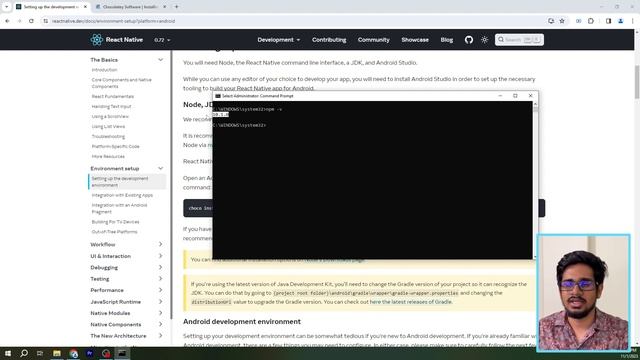Click the documentation Search field

point(519,40)
